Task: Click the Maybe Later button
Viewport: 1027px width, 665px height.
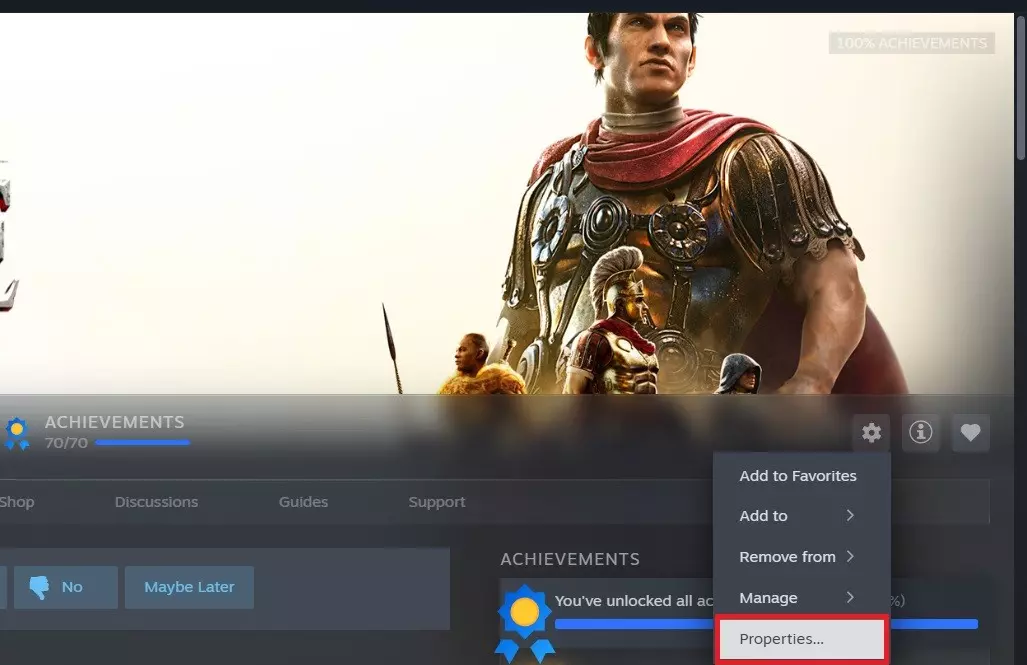Action: pos(189,587)
